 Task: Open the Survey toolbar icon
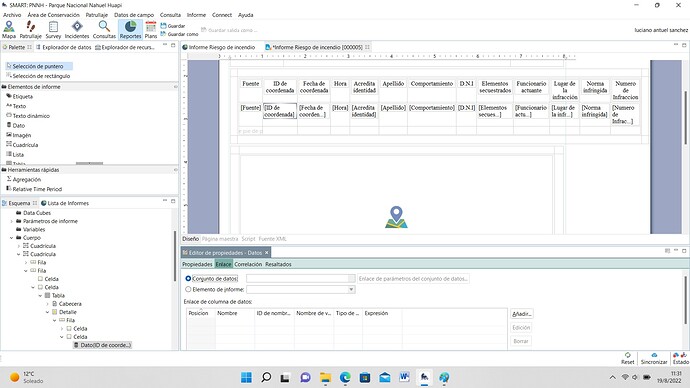[53, 29]
